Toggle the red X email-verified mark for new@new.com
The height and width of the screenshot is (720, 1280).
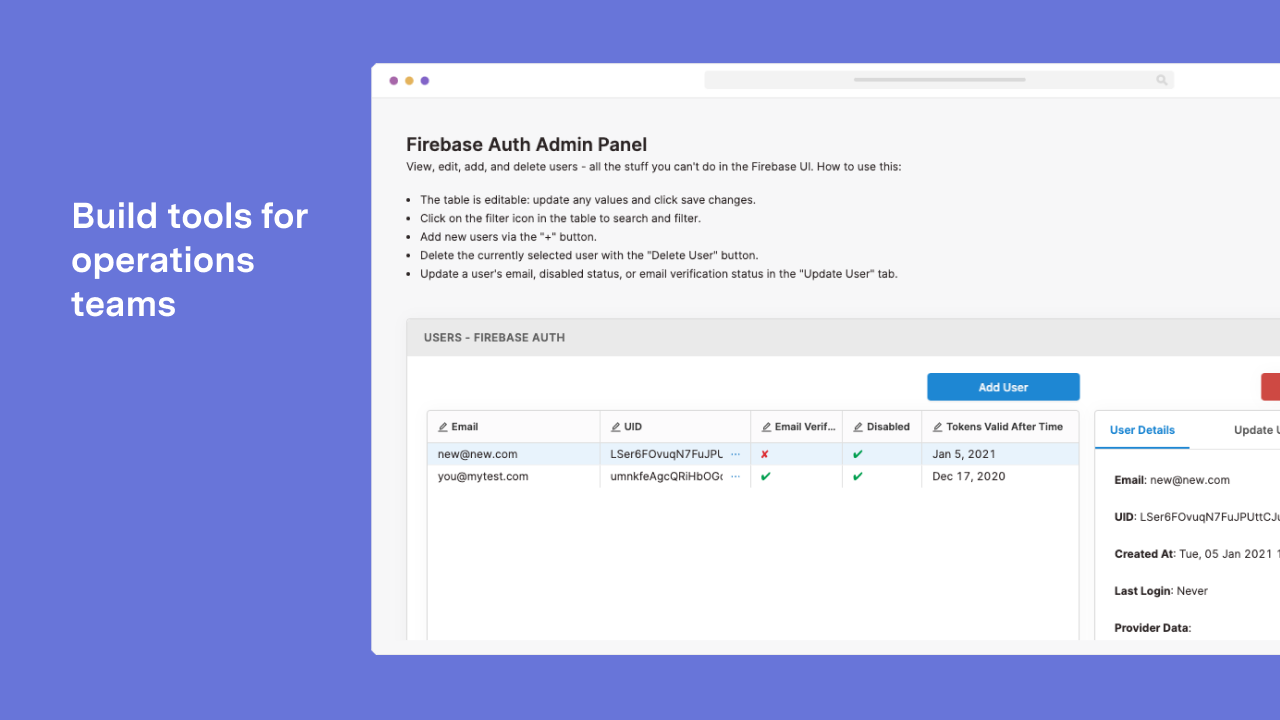click(x=765, y=454)
